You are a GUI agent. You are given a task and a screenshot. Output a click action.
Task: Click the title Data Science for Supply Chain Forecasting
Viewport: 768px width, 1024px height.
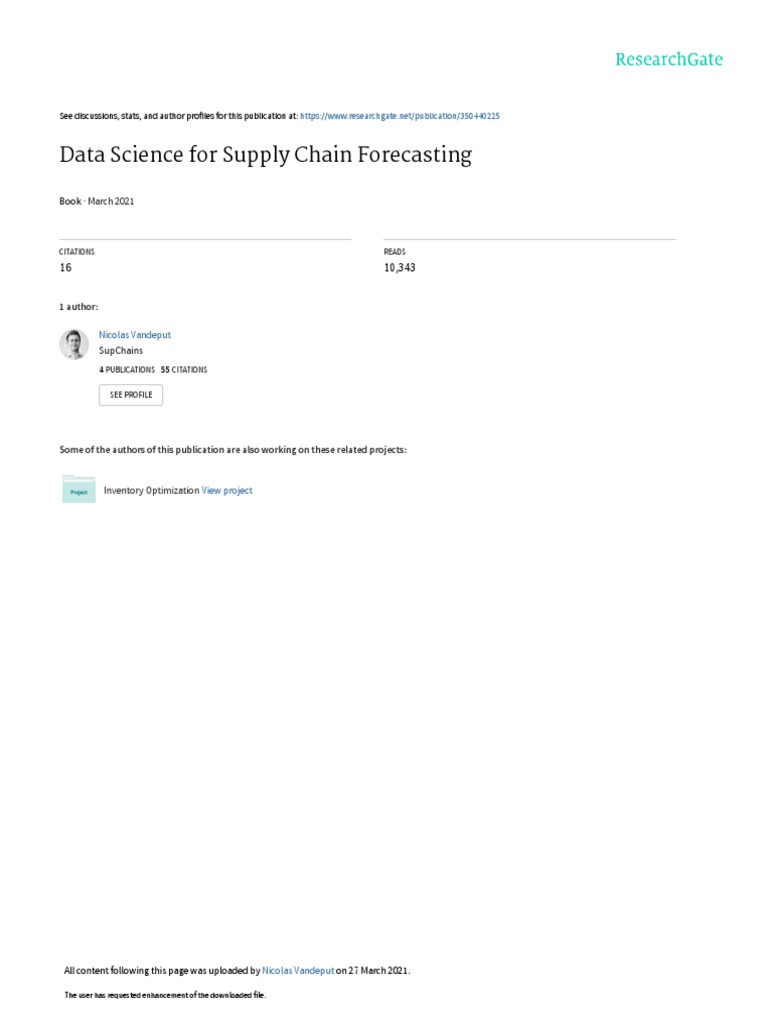click(x=265, y=155)
